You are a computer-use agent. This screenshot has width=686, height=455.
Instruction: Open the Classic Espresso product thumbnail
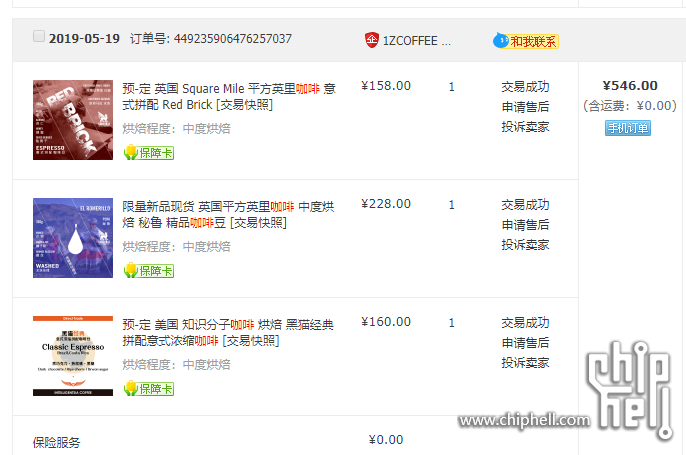click(73, 356)
